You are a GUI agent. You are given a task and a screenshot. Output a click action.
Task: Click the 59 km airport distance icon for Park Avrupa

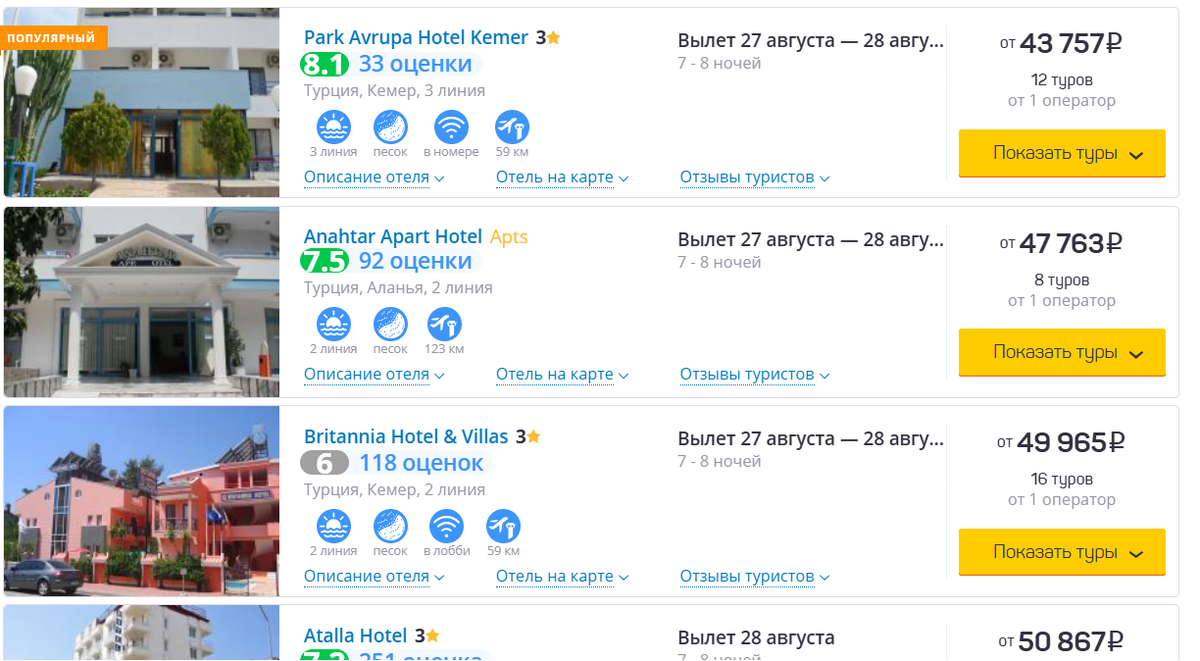coord(512,128)
